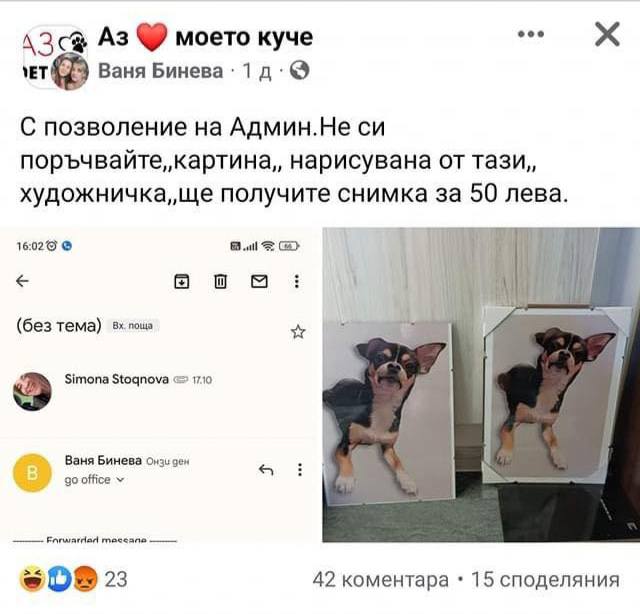The image size is (640, 614).
Task: Open Ваня Бинева's profile picture
Action: [70, 71]
